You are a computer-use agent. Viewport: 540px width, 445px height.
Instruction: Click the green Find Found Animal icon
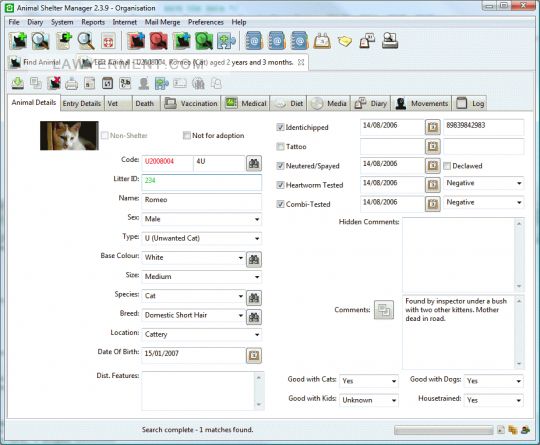(x=204, y=41)
